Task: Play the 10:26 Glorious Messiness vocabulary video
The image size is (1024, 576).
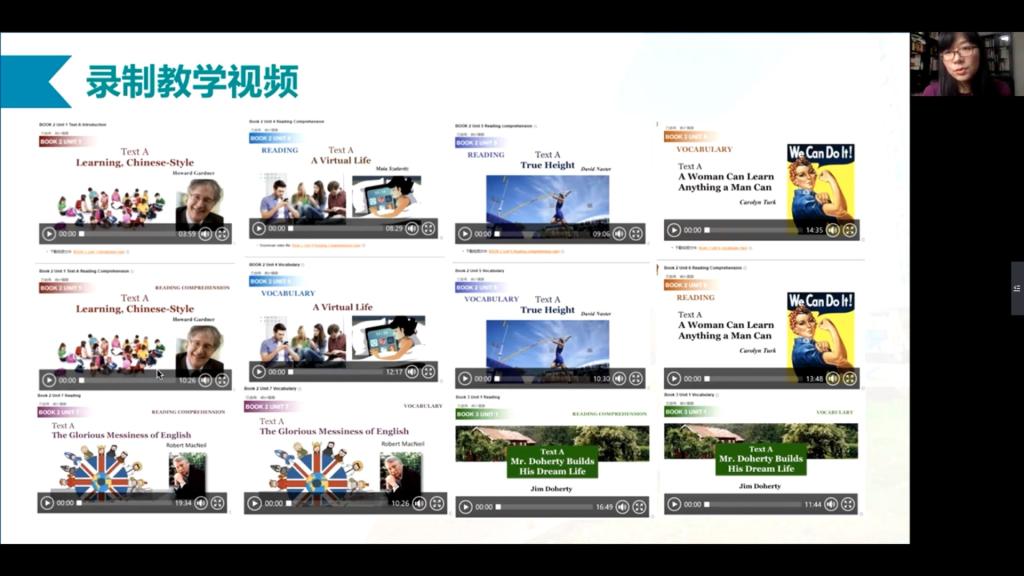Action: pos(255,504)
